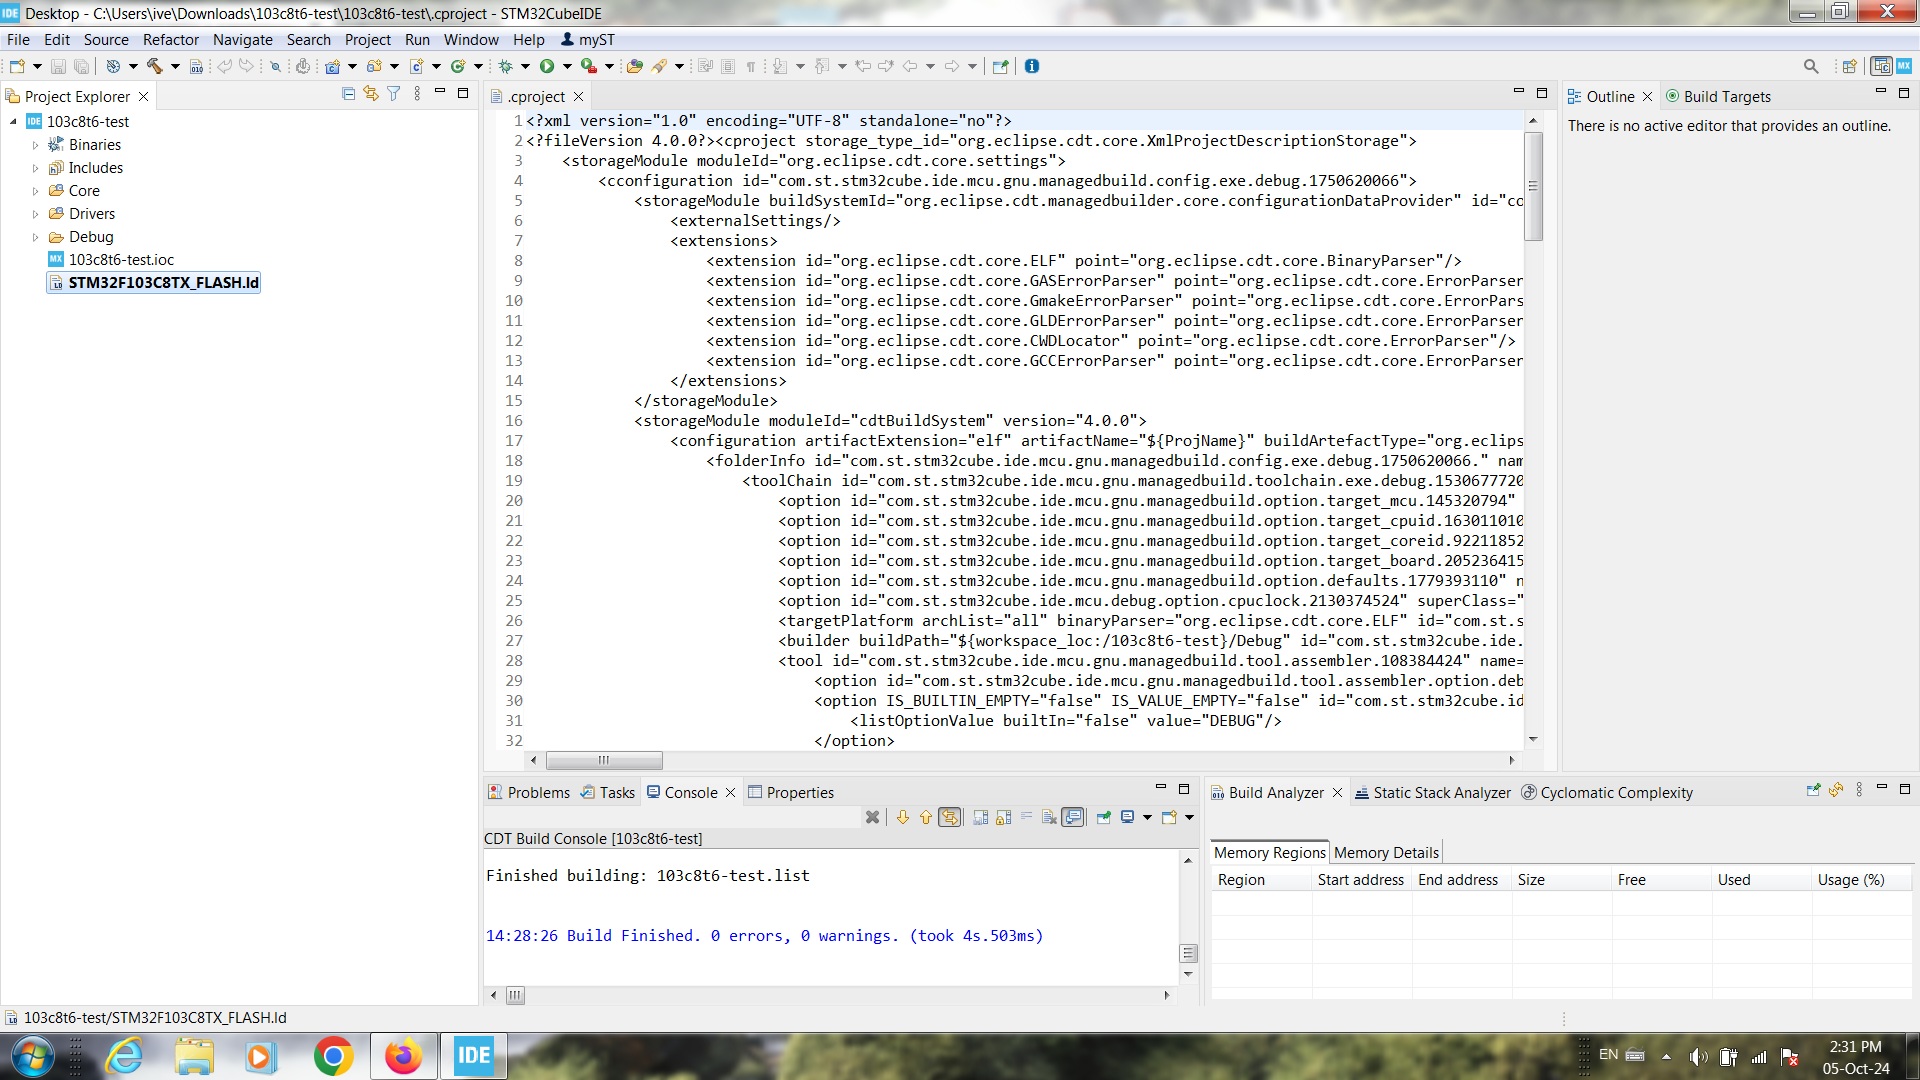Click the New file toolbar icon
The image size is (1920, 1080).
(17, 66)
